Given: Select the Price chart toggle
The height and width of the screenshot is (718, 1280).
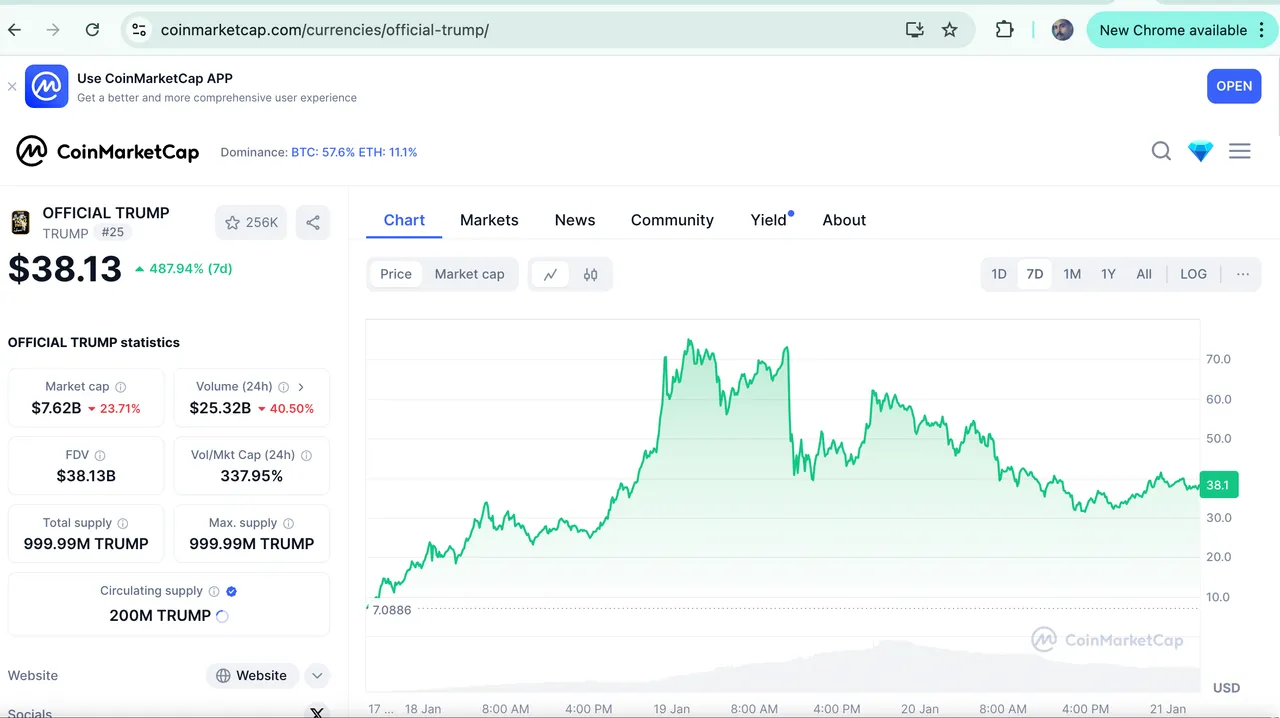Looking at the screenshot, I should 396,274.
